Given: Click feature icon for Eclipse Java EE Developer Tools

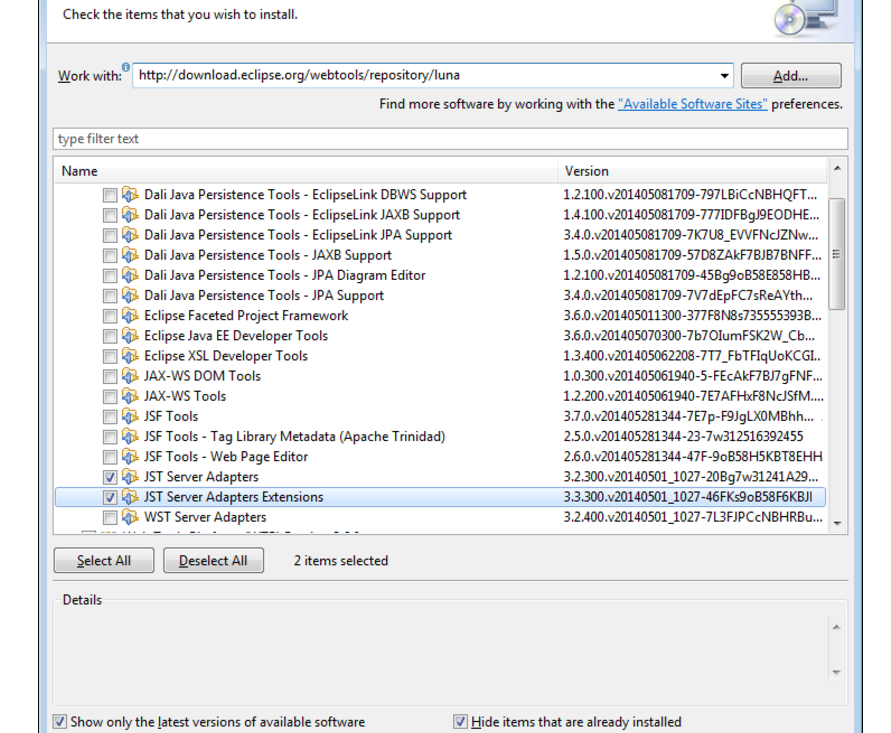Looking at the screenshot, I should point(130,336).
